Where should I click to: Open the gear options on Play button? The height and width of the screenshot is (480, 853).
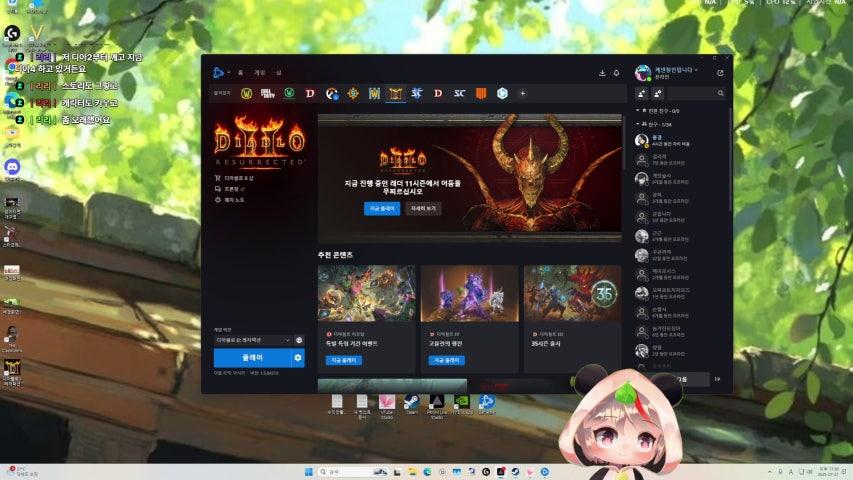[298, 358]
